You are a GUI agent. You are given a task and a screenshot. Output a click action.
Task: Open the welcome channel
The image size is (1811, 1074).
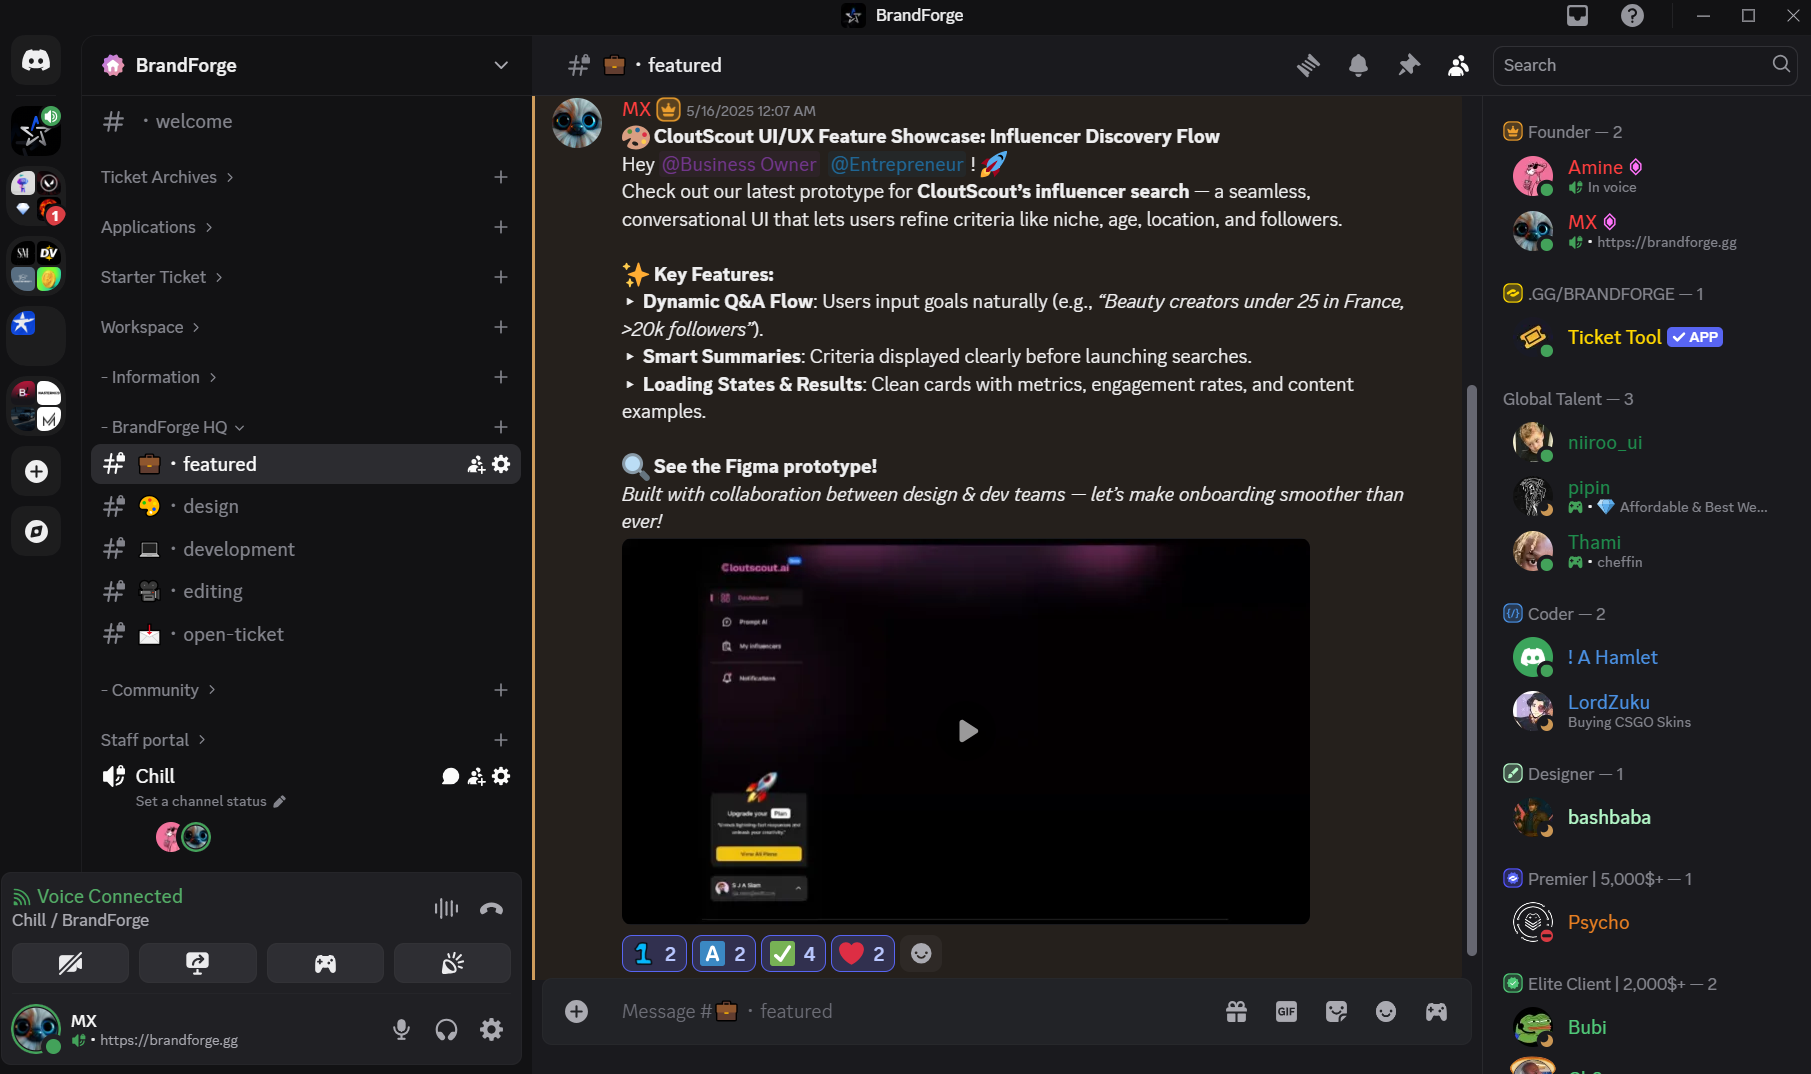(306, 121)
